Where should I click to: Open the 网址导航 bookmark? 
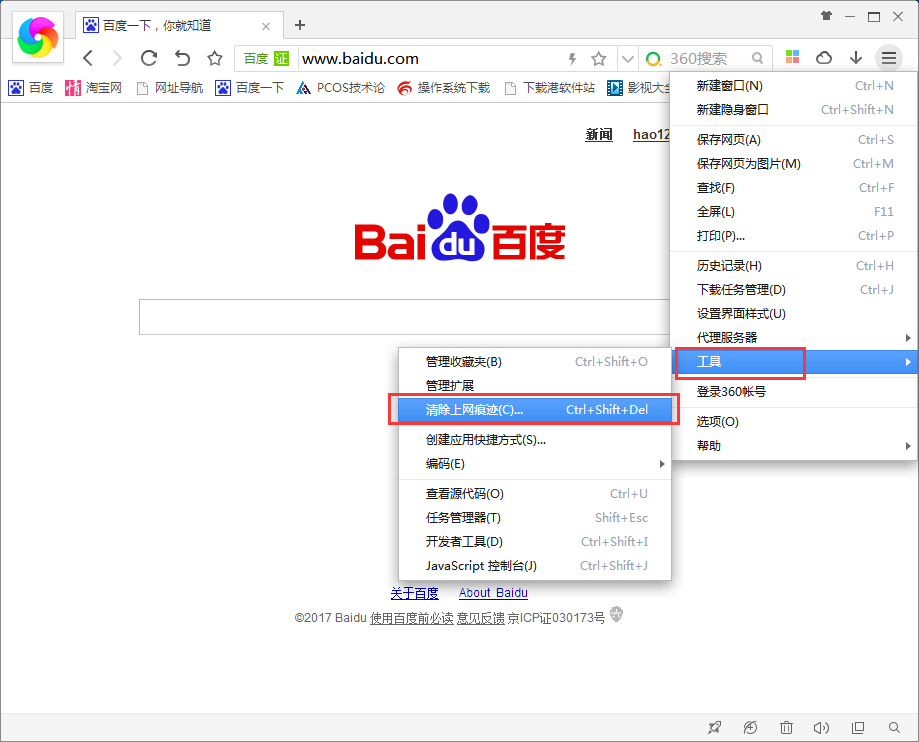point(169,88)
